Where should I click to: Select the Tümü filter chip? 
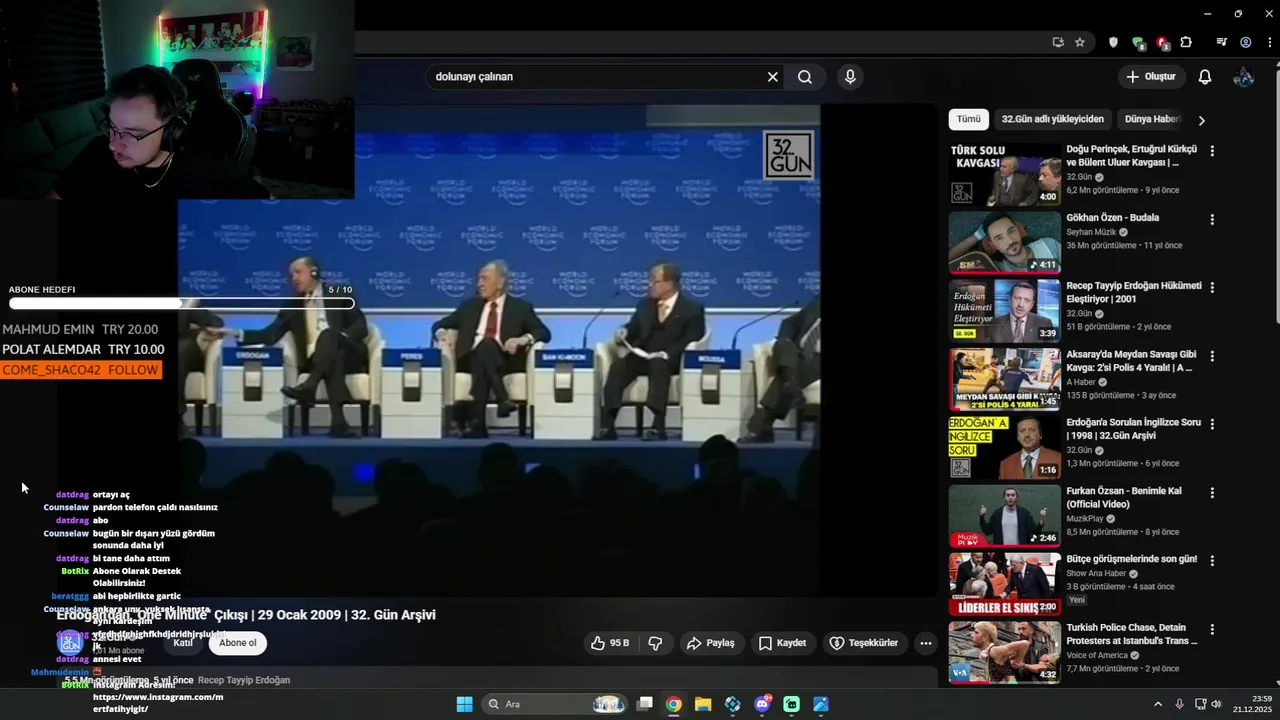(x=969, y=119)
